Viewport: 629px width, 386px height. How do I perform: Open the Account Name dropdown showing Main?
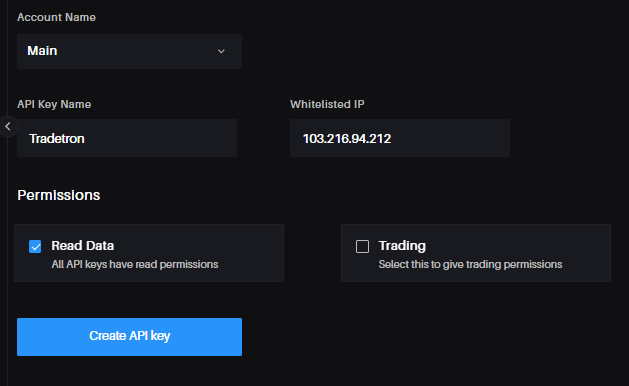pyautogui.click(x=129, y=51)
